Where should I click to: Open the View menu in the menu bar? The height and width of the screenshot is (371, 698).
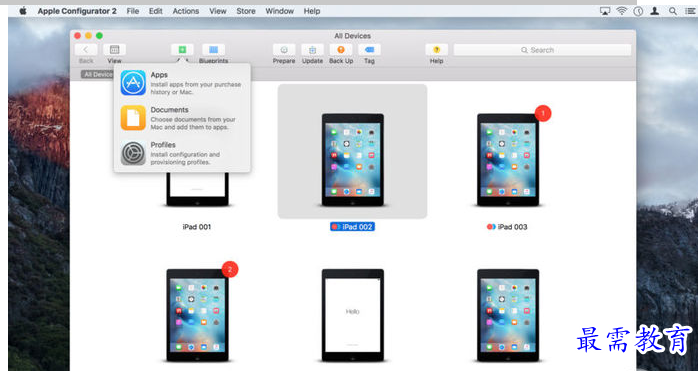pyautogui.click(x=218, y=11)
